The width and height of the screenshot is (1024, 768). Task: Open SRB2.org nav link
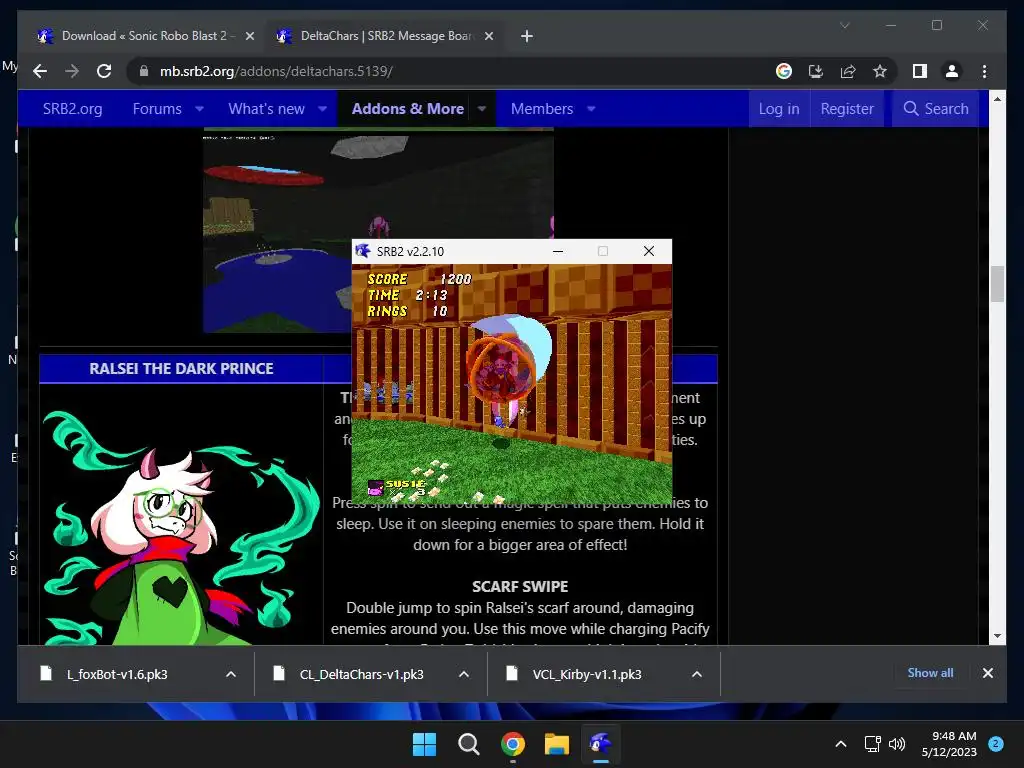point(72,108)
